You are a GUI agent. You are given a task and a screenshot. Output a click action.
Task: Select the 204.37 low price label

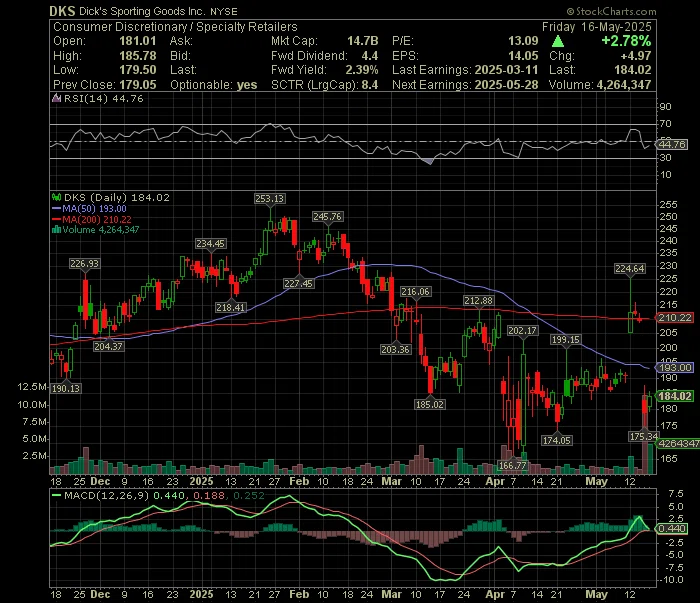tap(108, 346)
